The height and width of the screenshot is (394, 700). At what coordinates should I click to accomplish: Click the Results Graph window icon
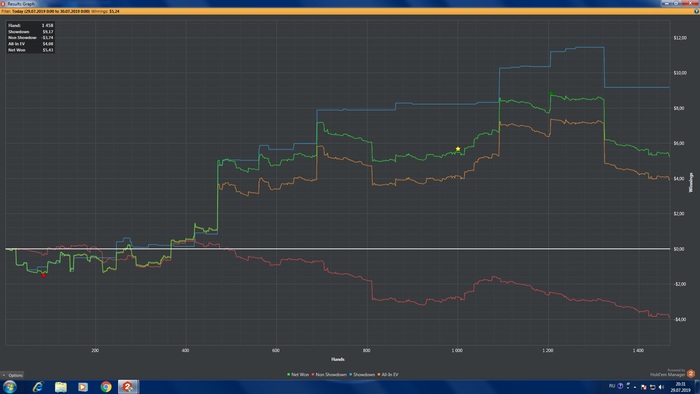(3, 3)
